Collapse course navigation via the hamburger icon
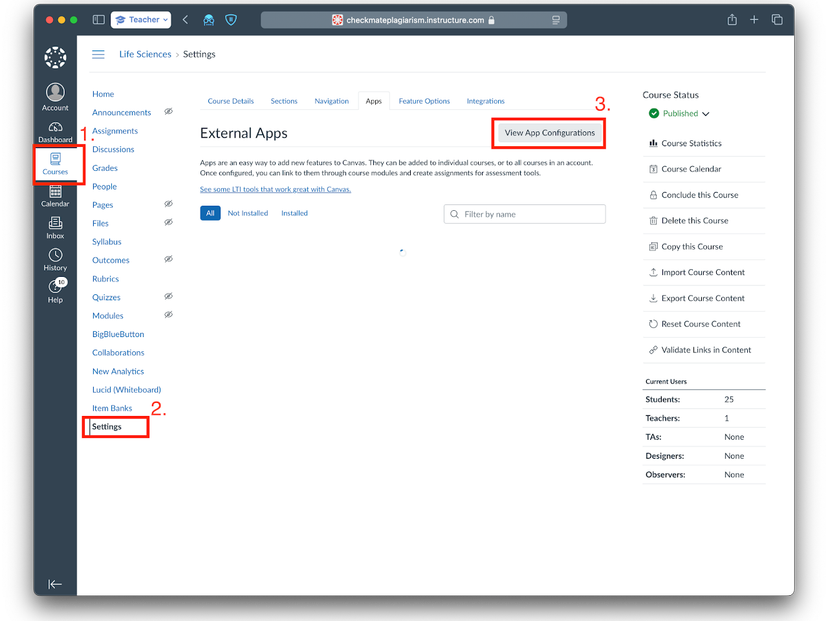The height and width of the screenshot is (621, 828). click(97, 54)
